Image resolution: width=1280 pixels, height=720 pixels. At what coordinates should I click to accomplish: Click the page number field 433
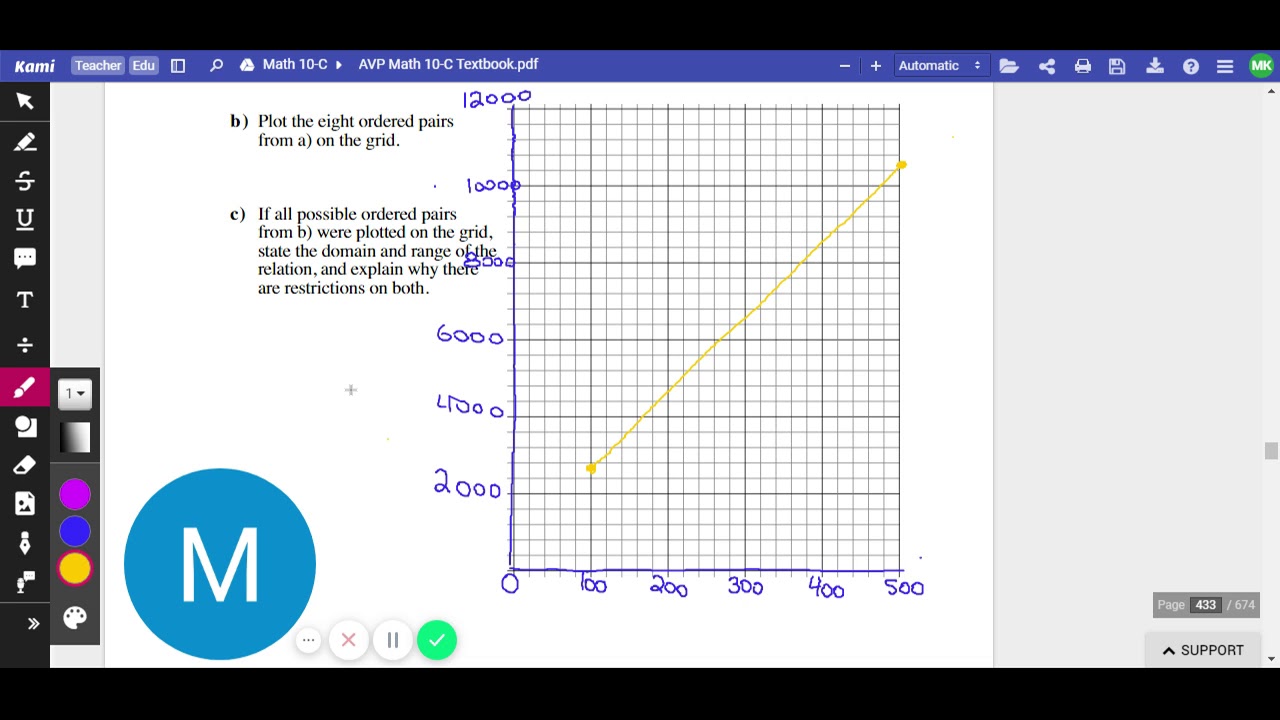[x=1205, y=605]
